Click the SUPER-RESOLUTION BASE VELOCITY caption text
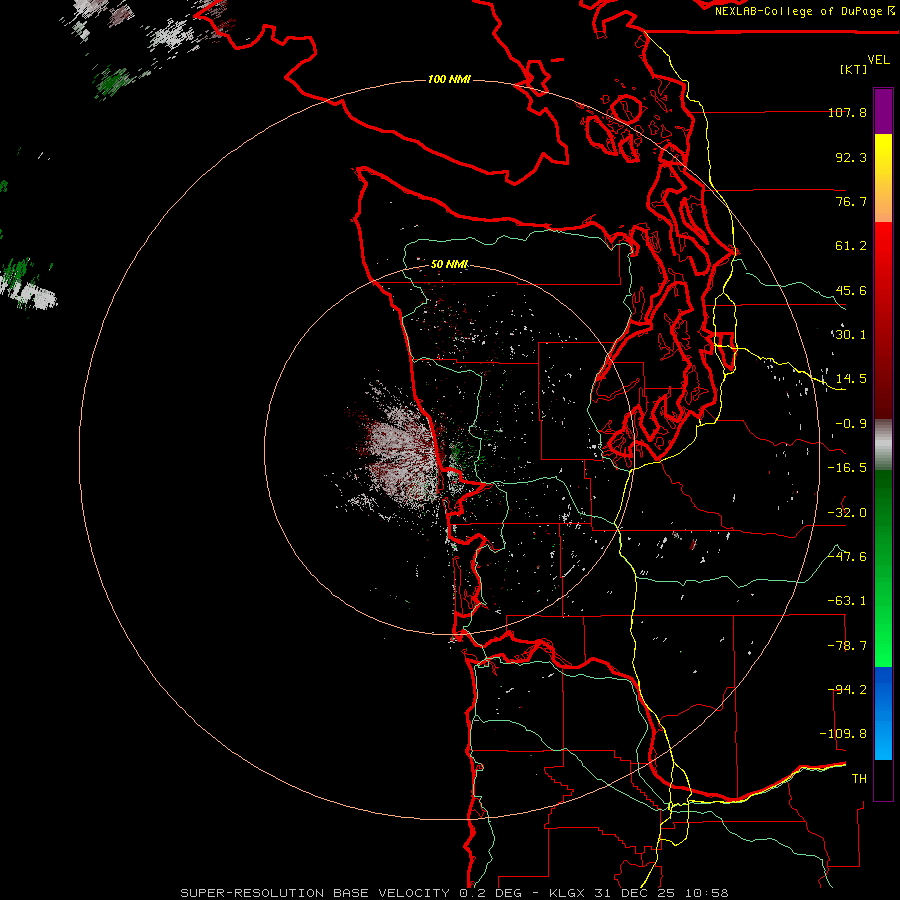Screen dimensions: 900x900 (315, 893)
